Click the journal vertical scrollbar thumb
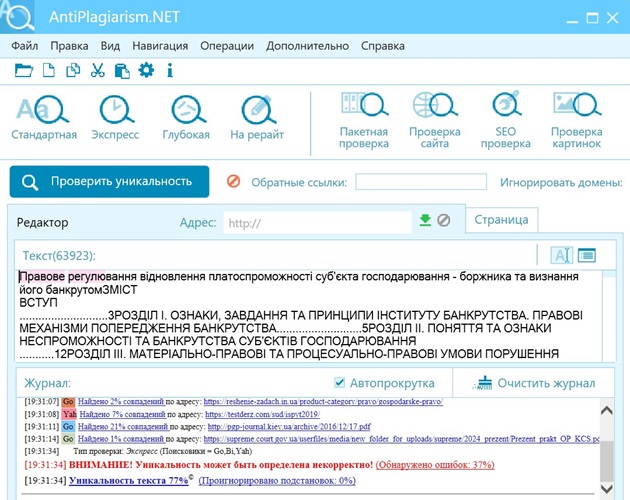Screen dimensions: 630x500 pyautogui.click(x=606, y=460)
